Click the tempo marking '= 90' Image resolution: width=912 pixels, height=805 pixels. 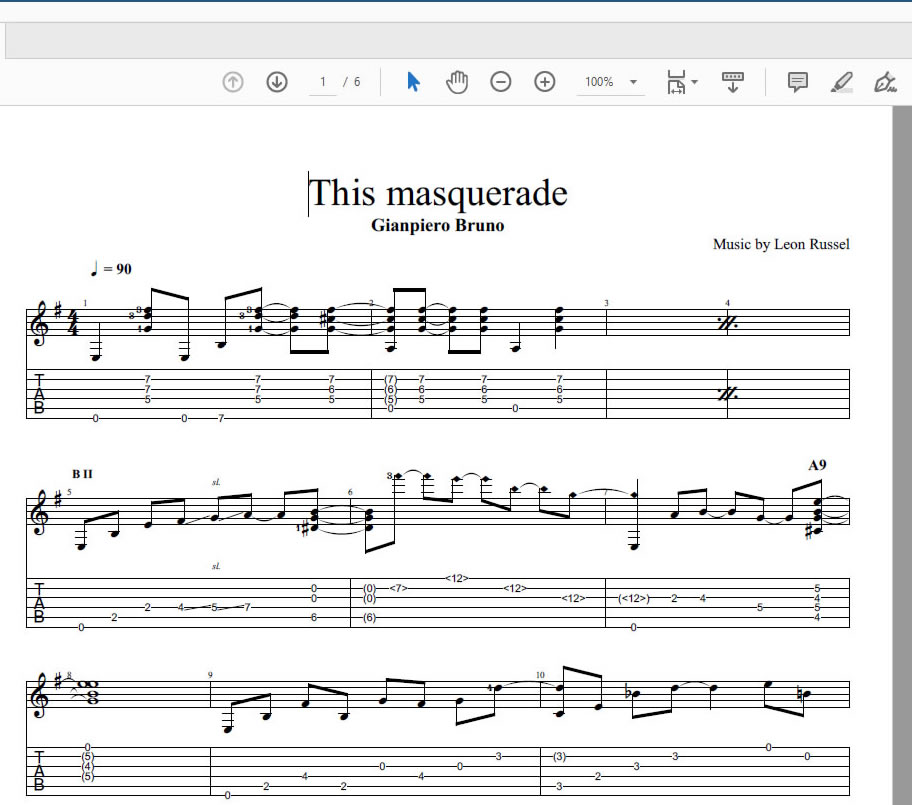(x=117, y=269)
